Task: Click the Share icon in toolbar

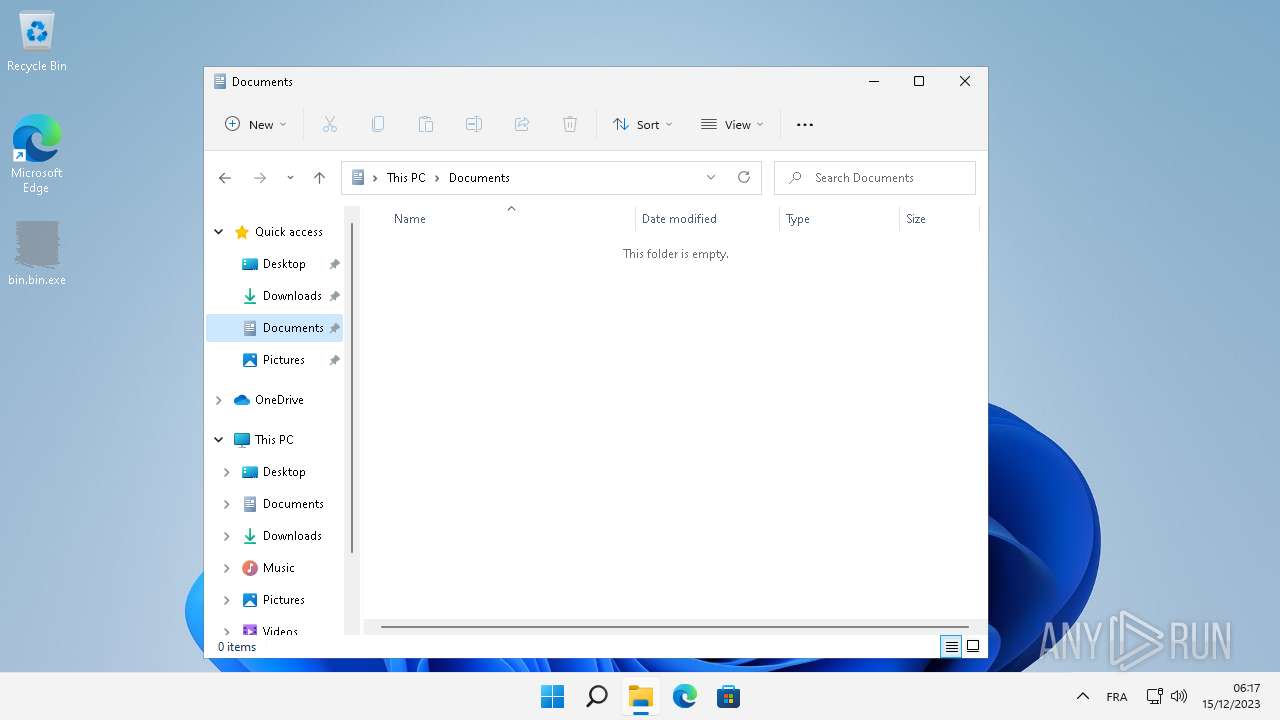Action: pyautogui.click(x=521, y=124)
